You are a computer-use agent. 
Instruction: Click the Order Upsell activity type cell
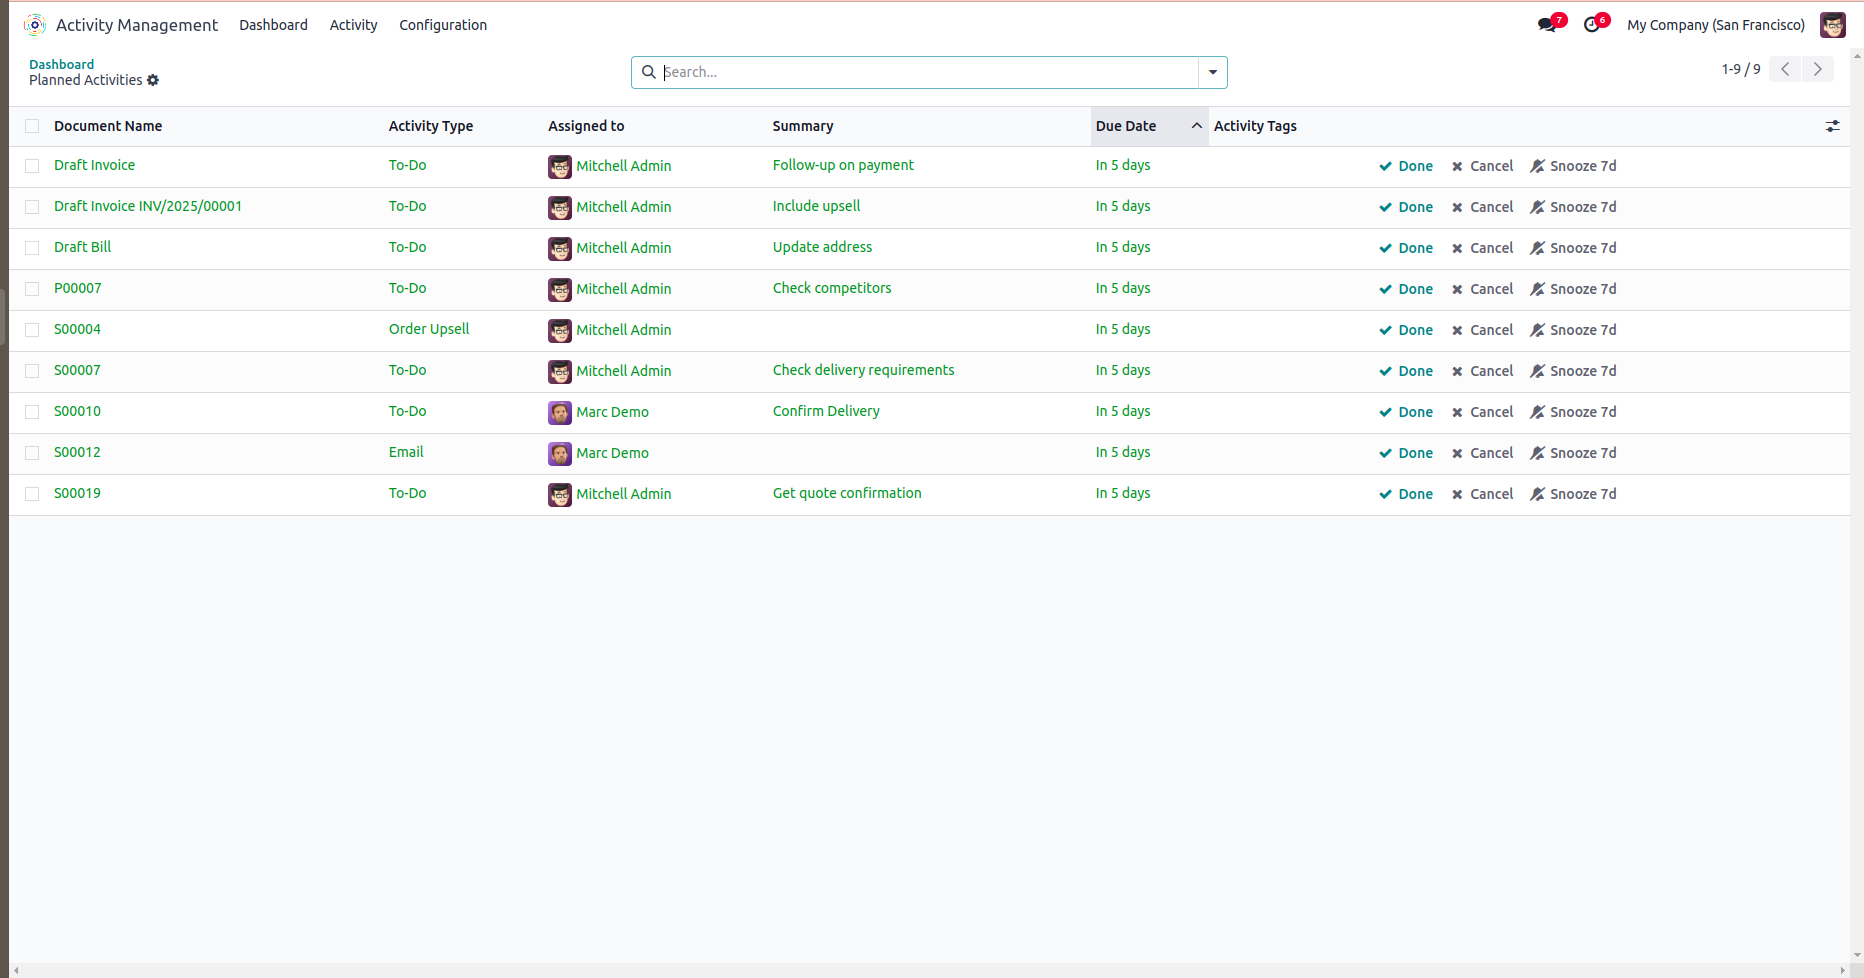429,329
